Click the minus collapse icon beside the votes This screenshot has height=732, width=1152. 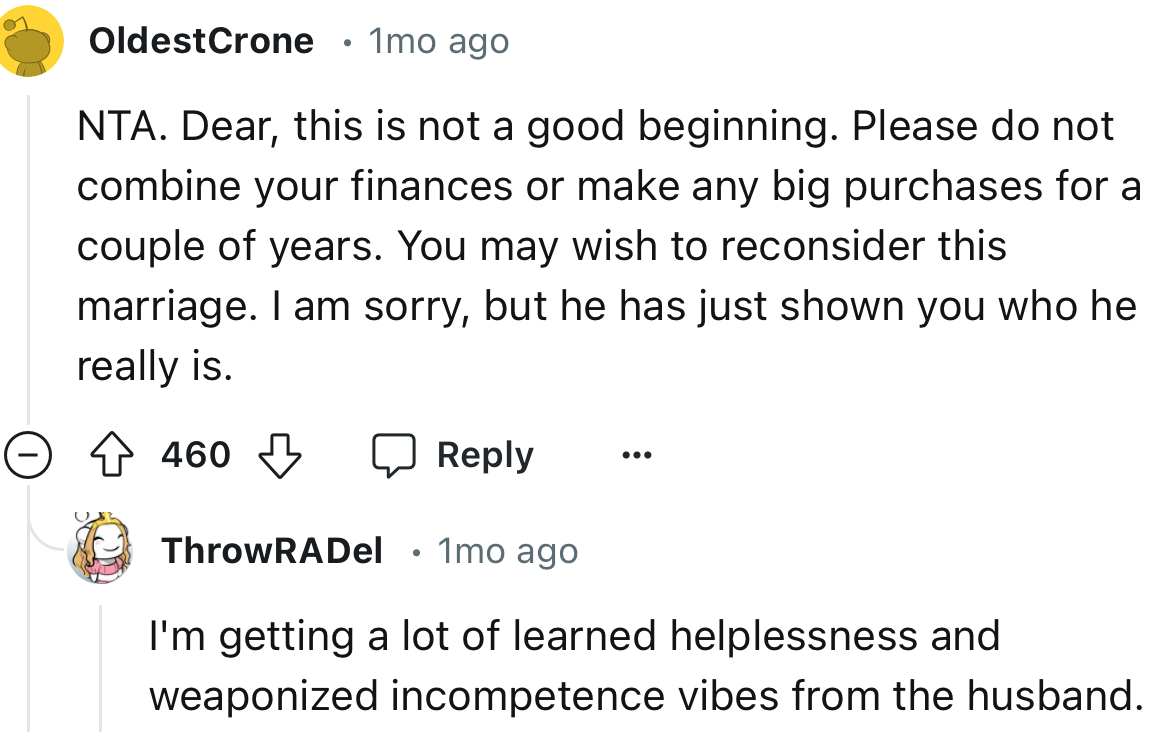tap(27, 454)
